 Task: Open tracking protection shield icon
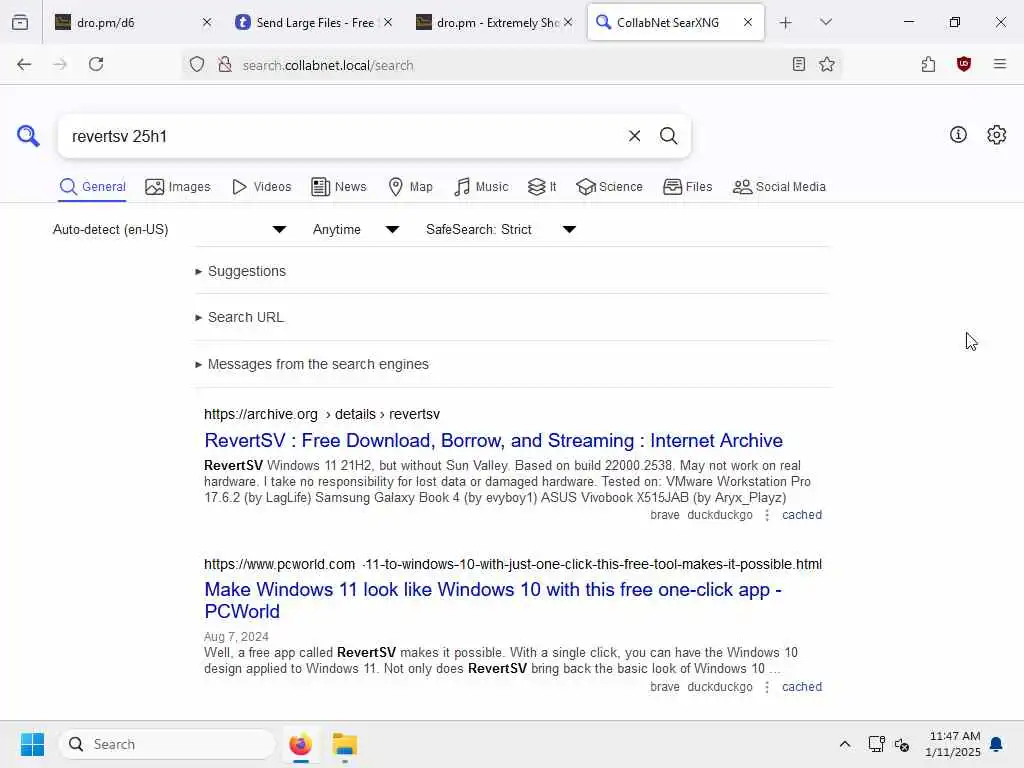point(197,64)
